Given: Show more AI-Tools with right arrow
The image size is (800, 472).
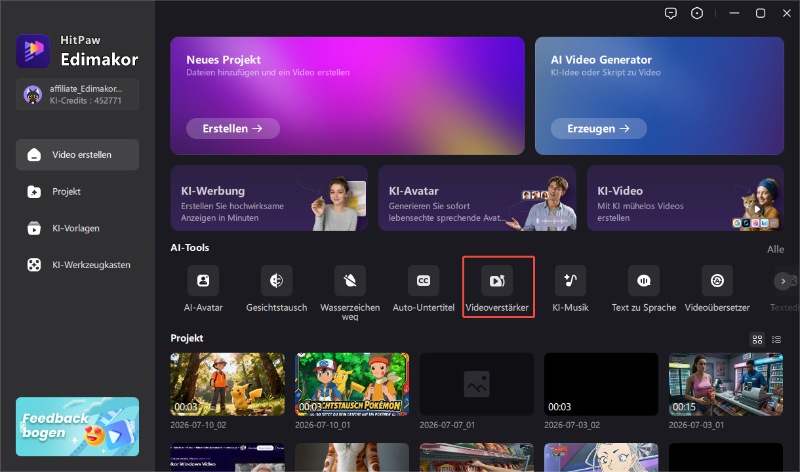Looking at the screenshot, I should coord(783,281).
